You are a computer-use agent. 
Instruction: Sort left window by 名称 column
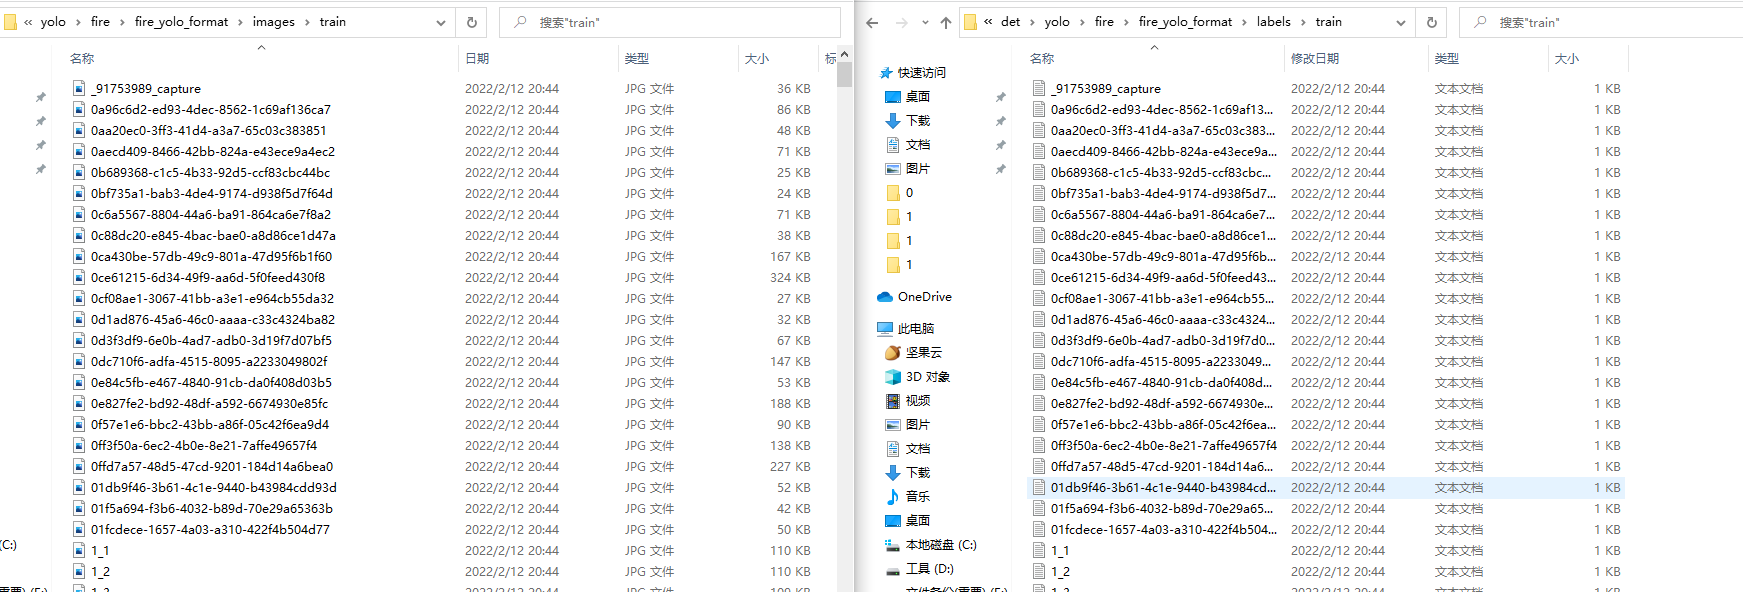pyautogui.click(x=82, y=59)
